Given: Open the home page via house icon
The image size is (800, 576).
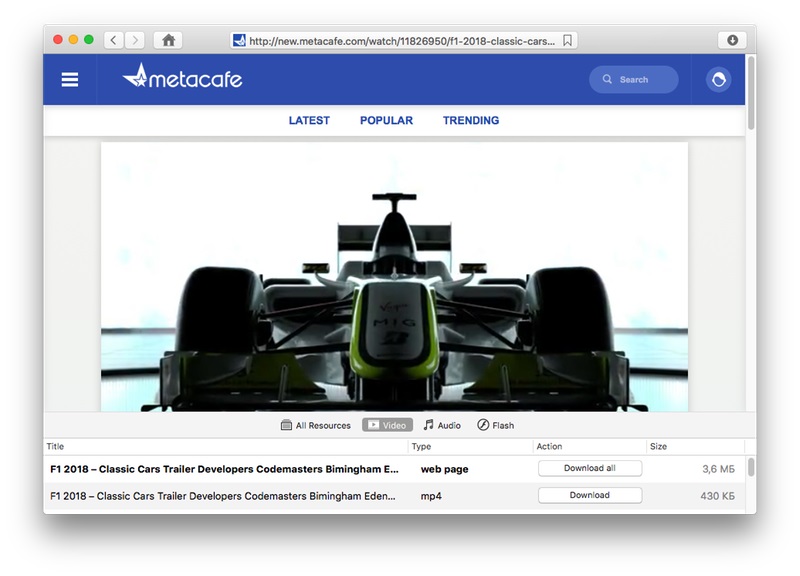Looking at the screenshot, I should (x=168, y=40).
